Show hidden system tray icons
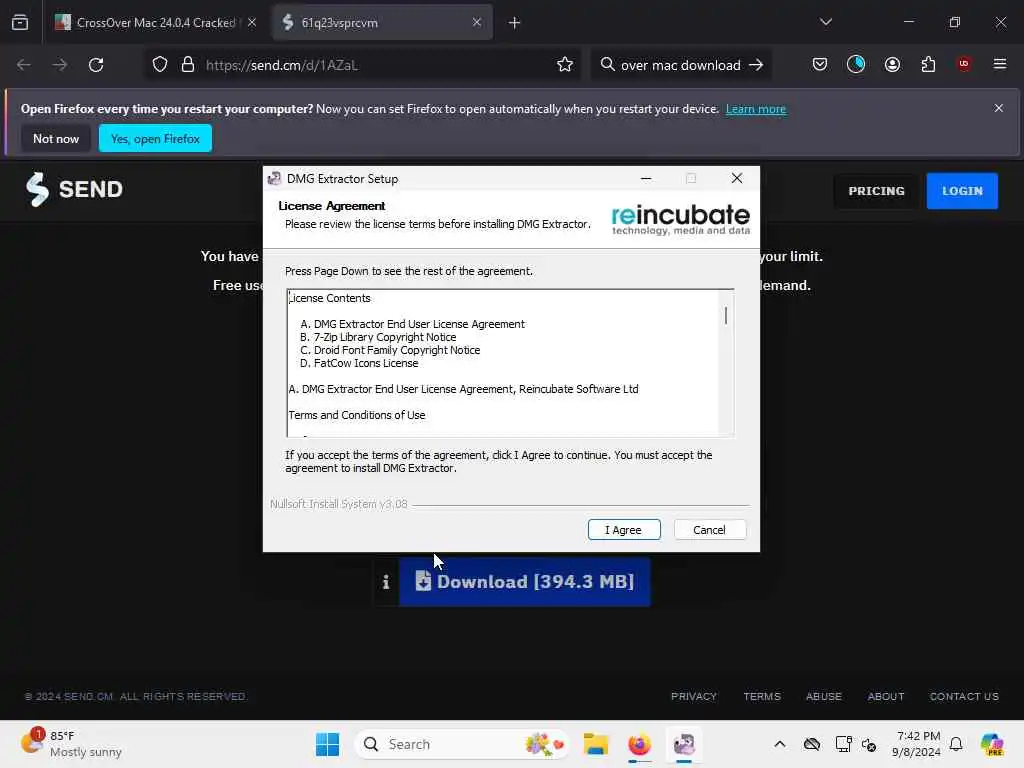The image size is (1024, 768). click(780, 744)
